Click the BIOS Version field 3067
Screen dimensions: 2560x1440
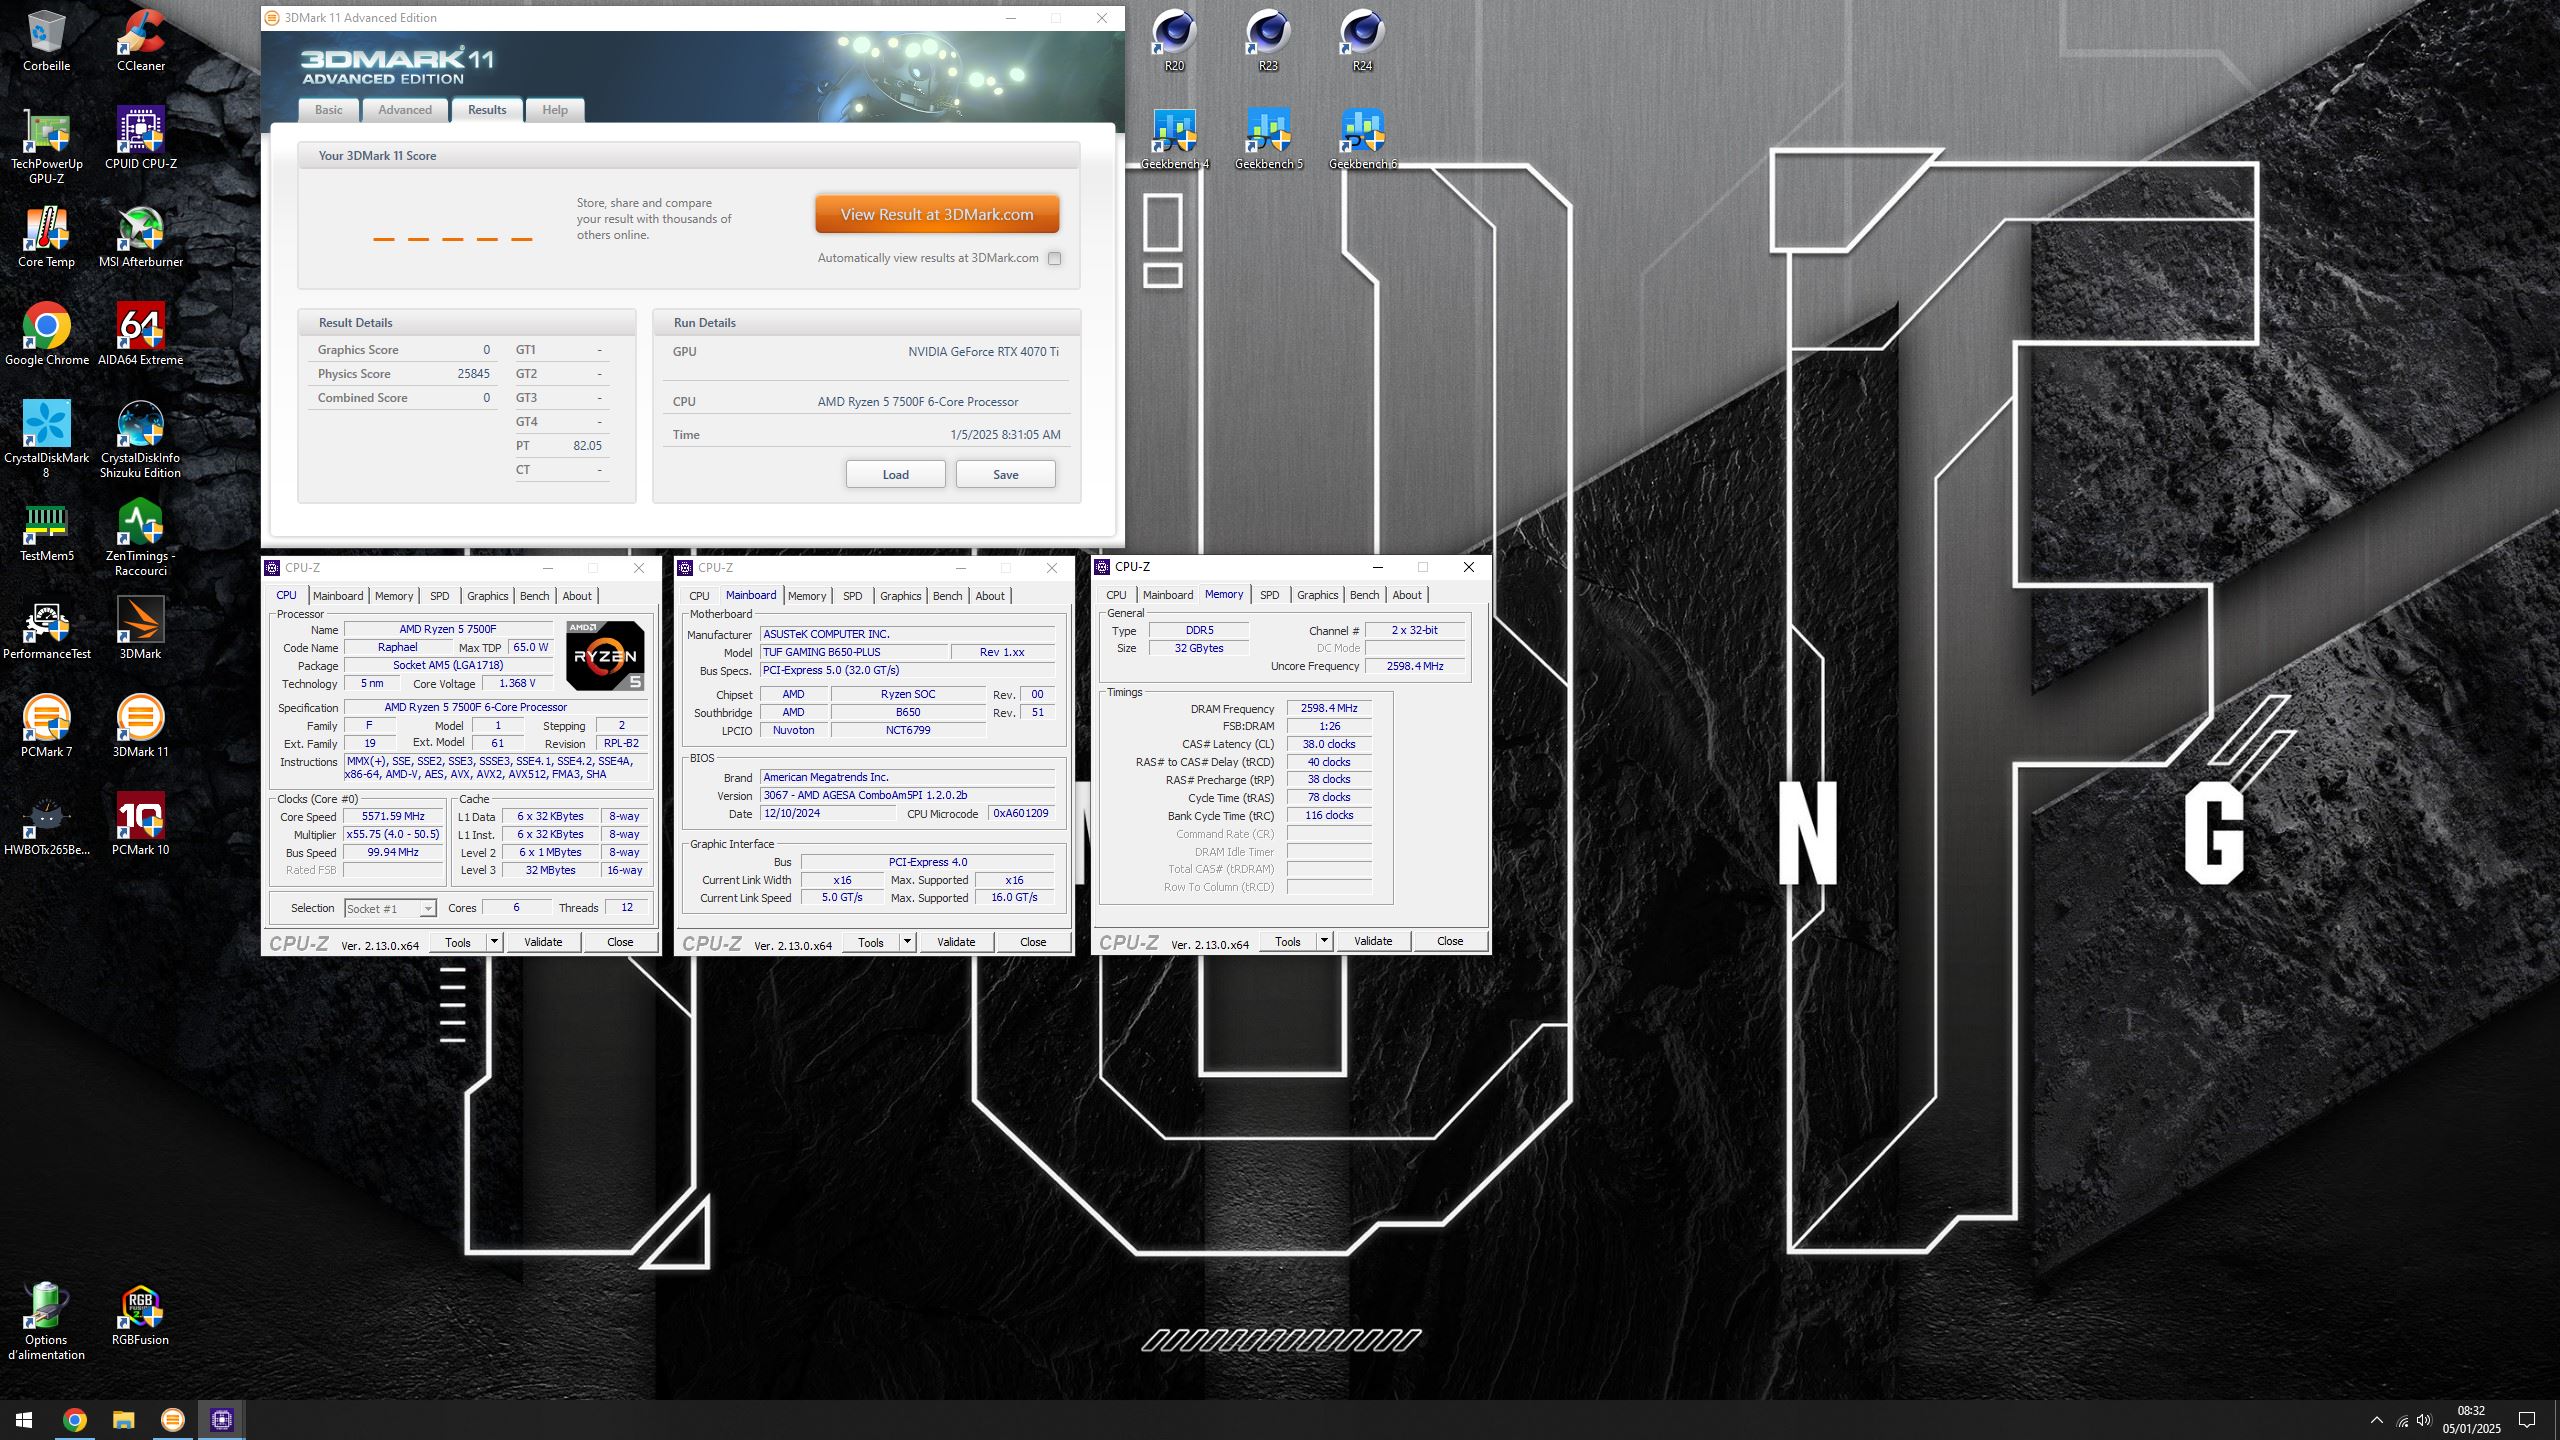click(x=907, y=796)
